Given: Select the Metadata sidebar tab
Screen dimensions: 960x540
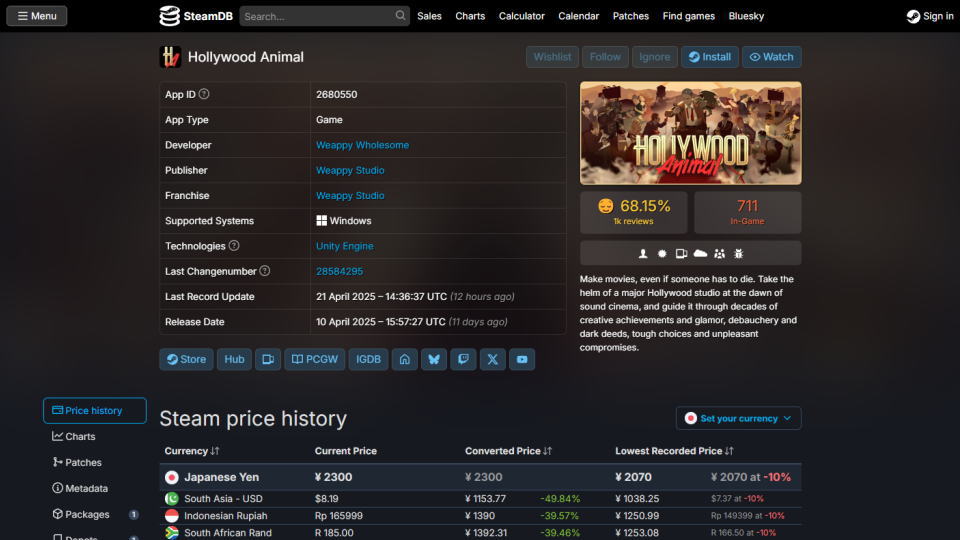Looking at the screenshot, I should coord(95,488).
